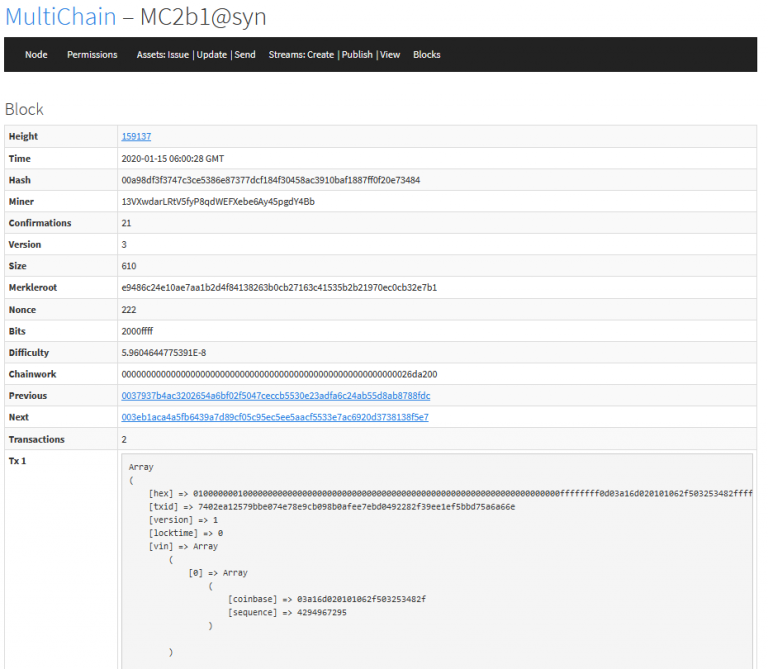
Task: Click the coinbase line in Tx 1
Action: pyautogui.click(x=326, y=599)
